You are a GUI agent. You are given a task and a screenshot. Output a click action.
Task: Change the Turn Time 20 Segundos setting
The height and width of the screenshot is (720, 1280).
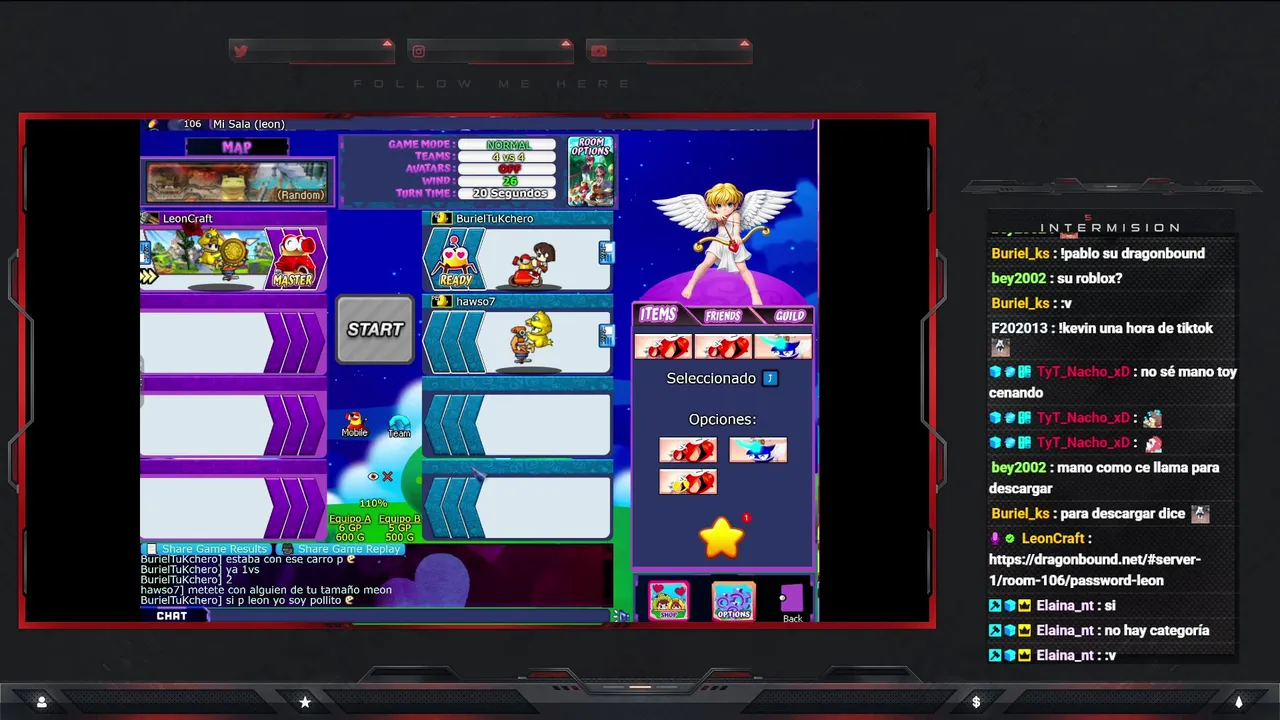click(508, 193)
